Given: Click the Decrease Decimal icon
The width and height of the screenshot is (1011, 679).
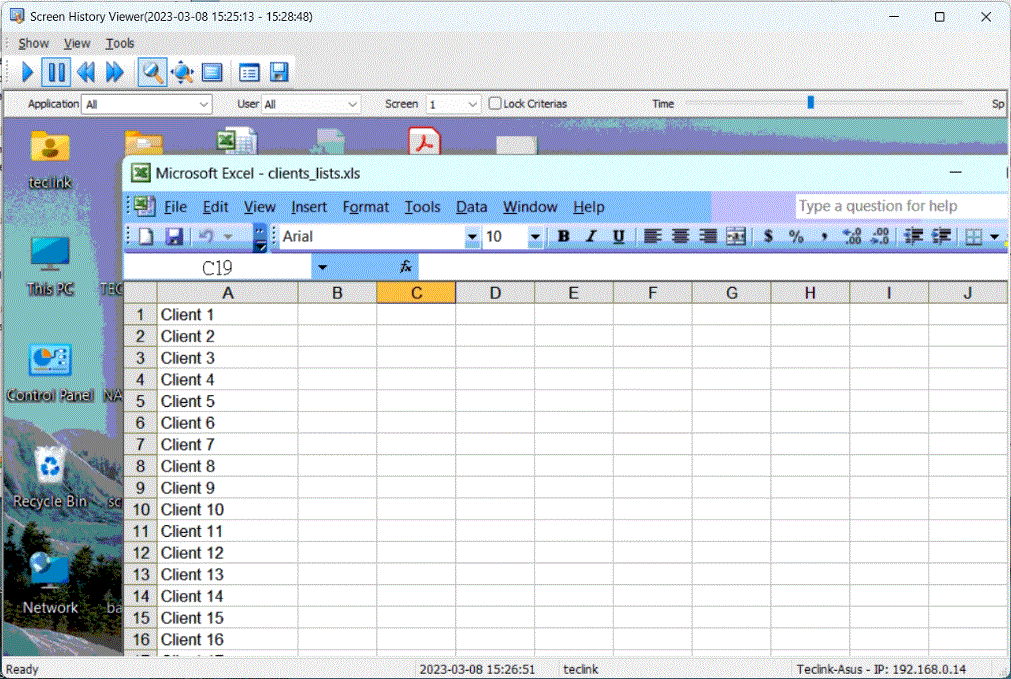Looking at the screenshot, I should click(879, 237).
